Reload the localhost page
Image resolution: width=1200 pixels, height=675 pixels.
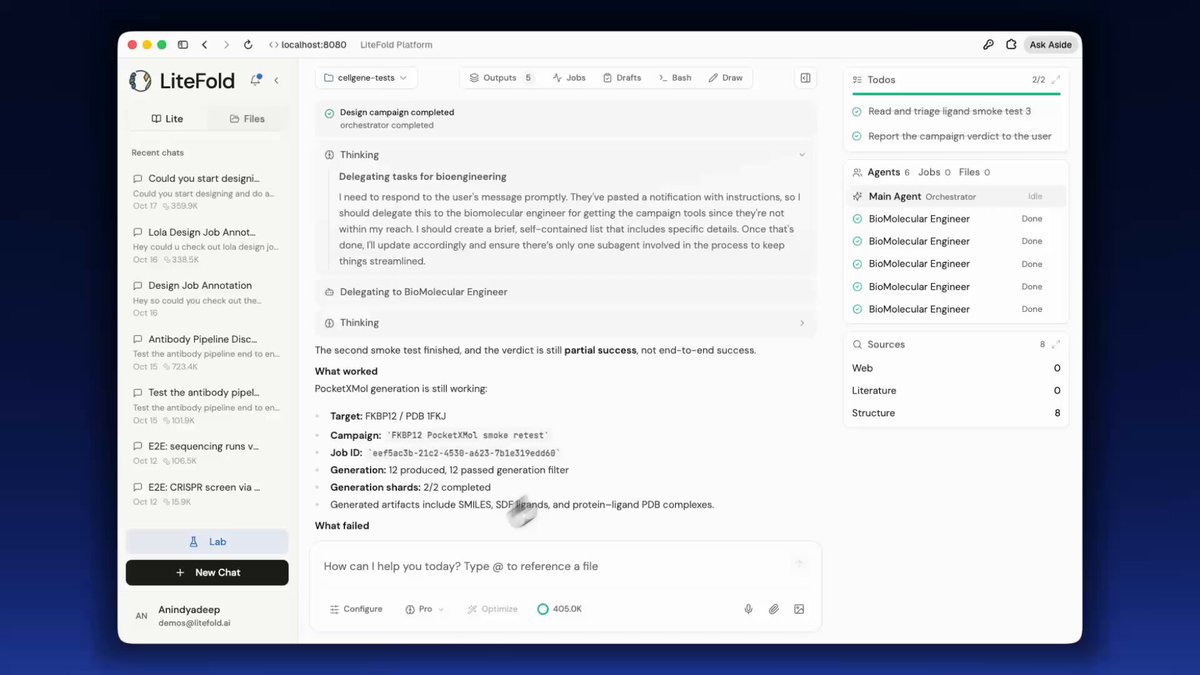248,45
